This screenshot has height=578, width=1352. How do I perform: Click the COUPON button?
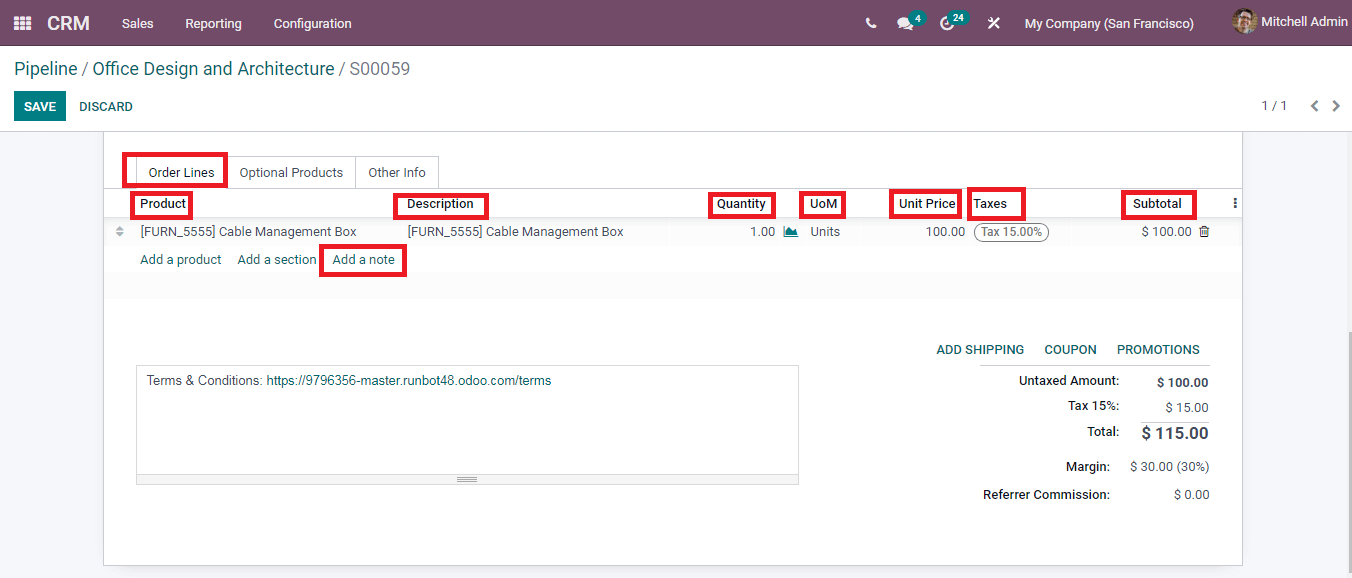click(1070, 350)
